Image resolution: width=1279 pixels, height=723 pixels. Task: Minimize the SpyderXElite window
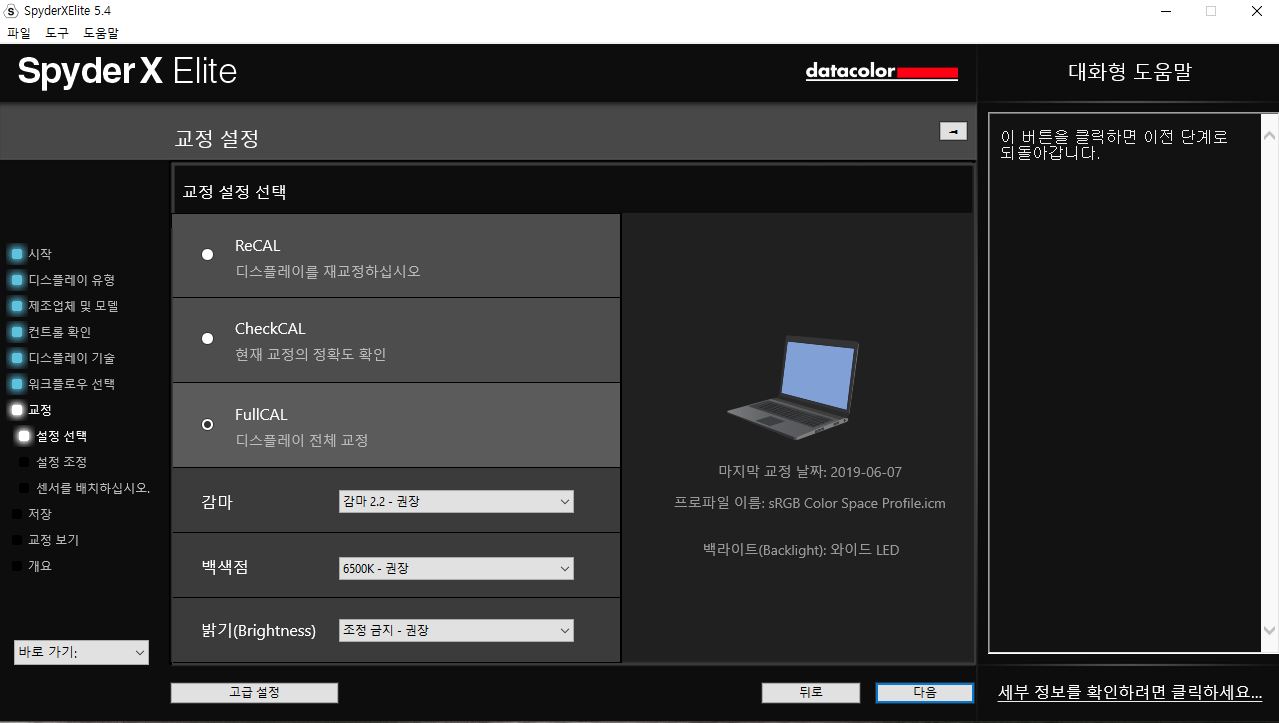pos(1166,11)
